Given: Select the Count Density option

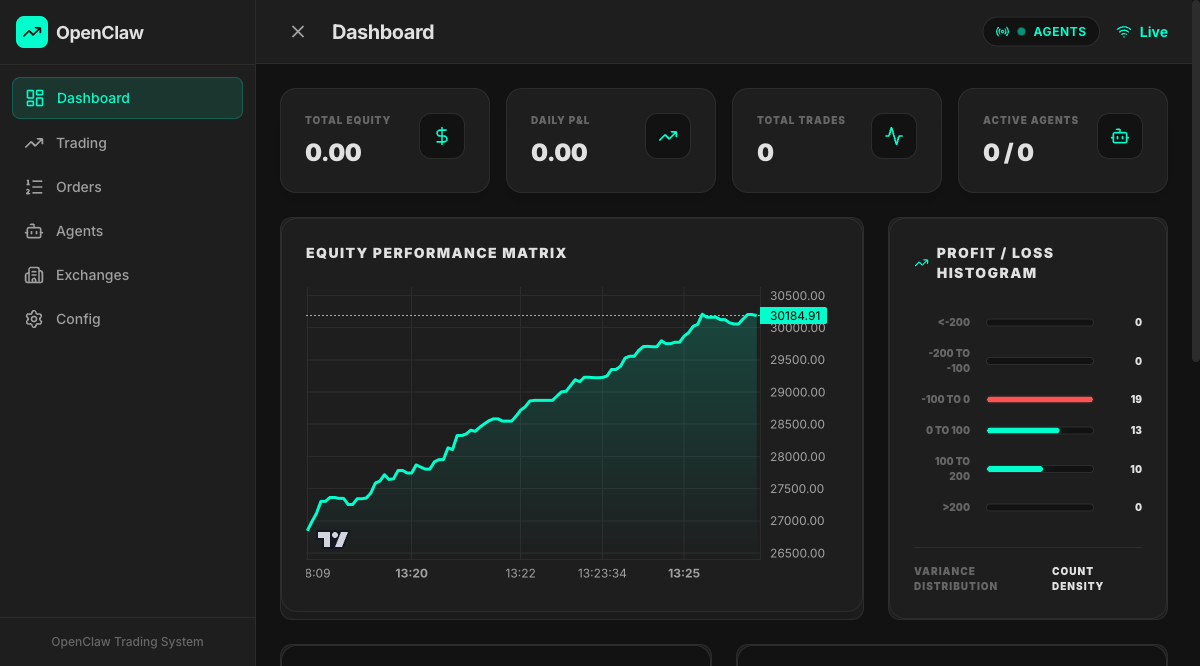Looking at the screenshot, I should [1077, 579].
